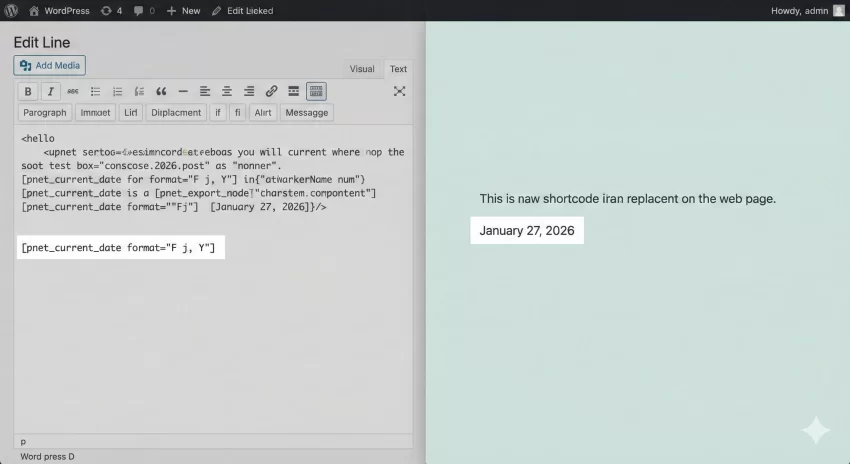The image size is (850, 464).
Task: Click the fi quicktag button
Action: pos(237,113)
